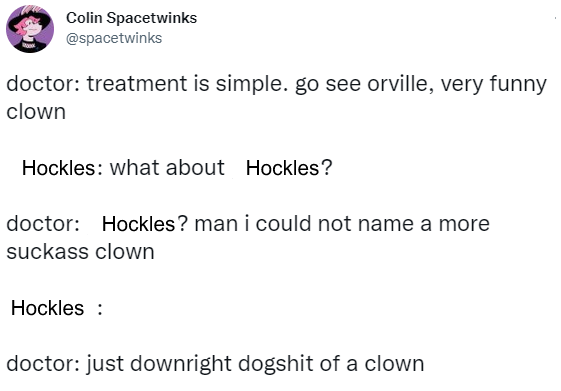
Task: Click the display name Colin Spacetwinks
Action: pos(131,18)
